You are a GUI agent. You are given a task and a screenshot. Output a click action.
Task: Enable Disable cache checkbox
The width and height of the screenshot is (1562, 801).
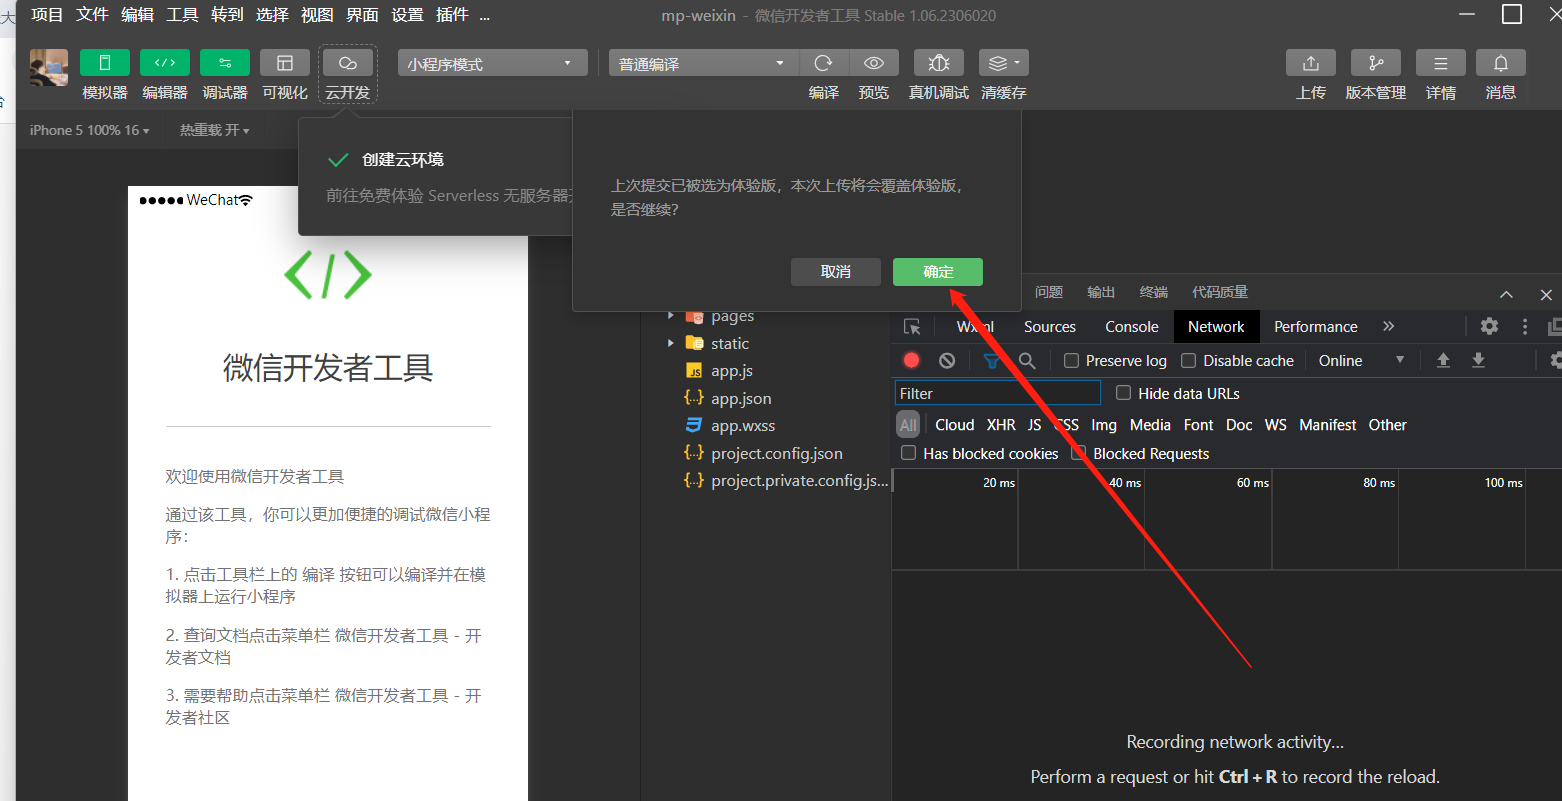tap(1188, 360)
